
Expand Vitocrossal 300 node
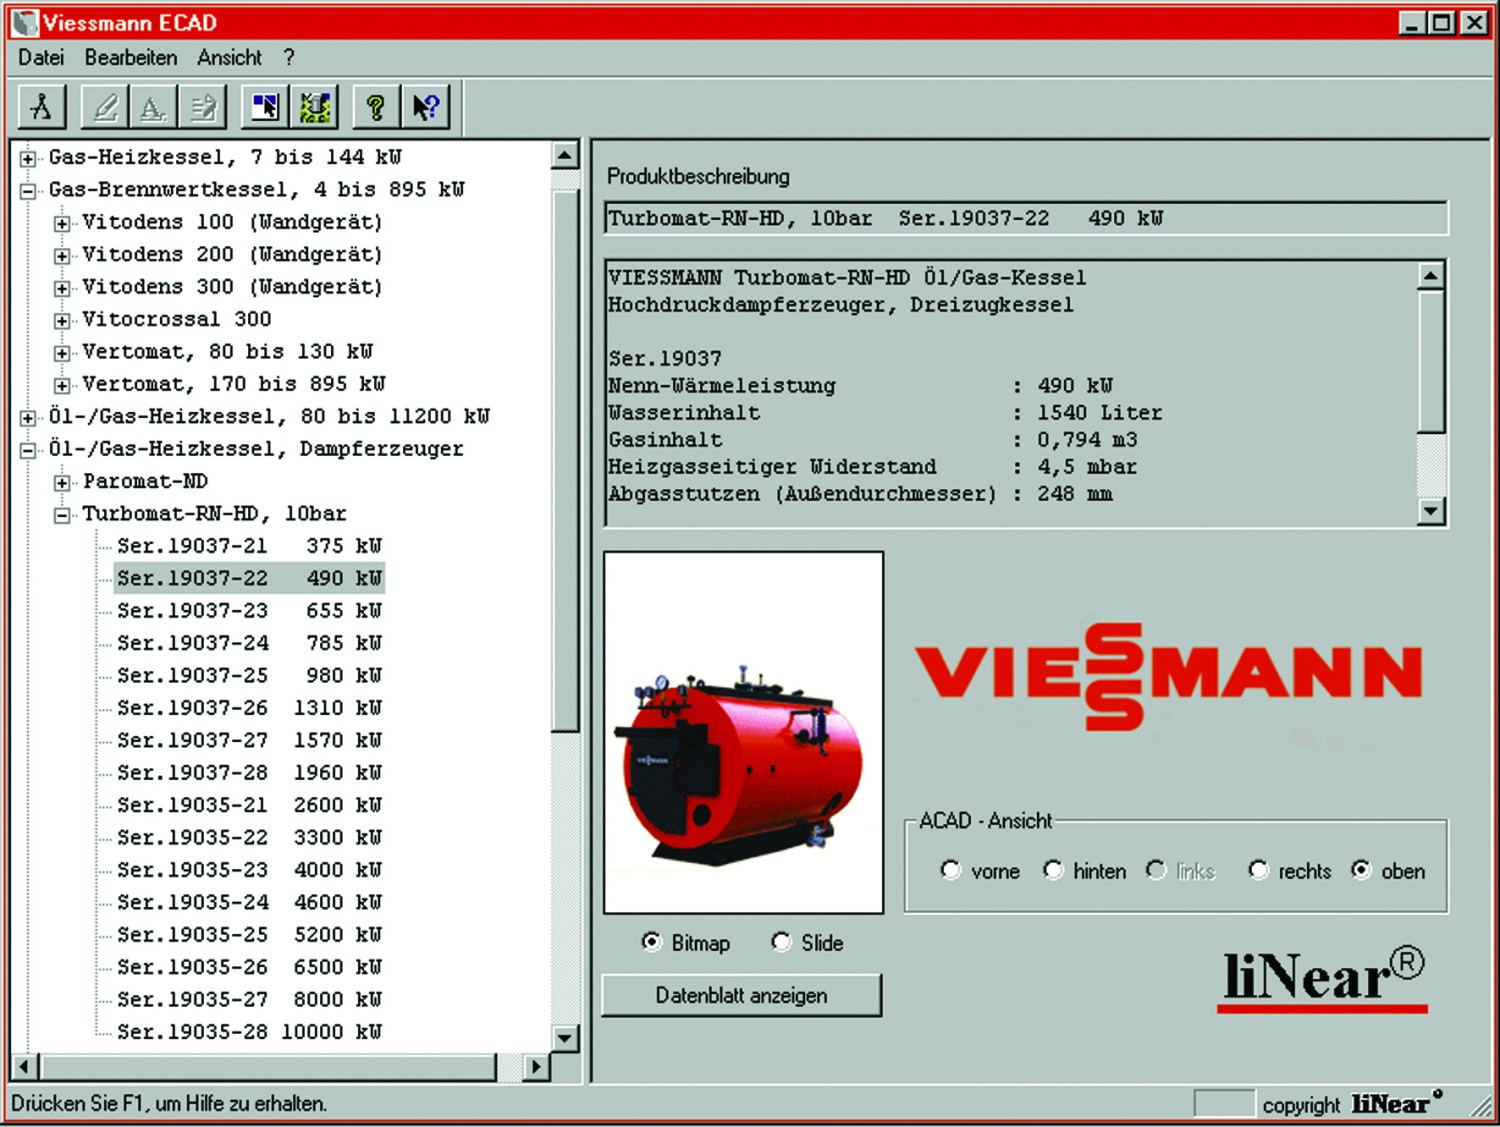(x=62, y=321)
